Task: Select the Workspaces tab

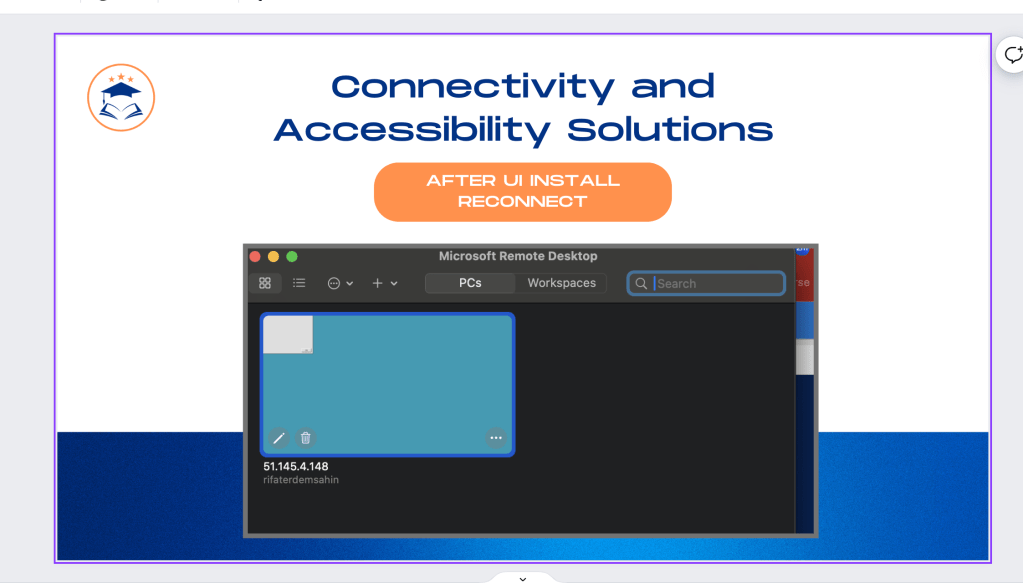Action: click(561, 283)
